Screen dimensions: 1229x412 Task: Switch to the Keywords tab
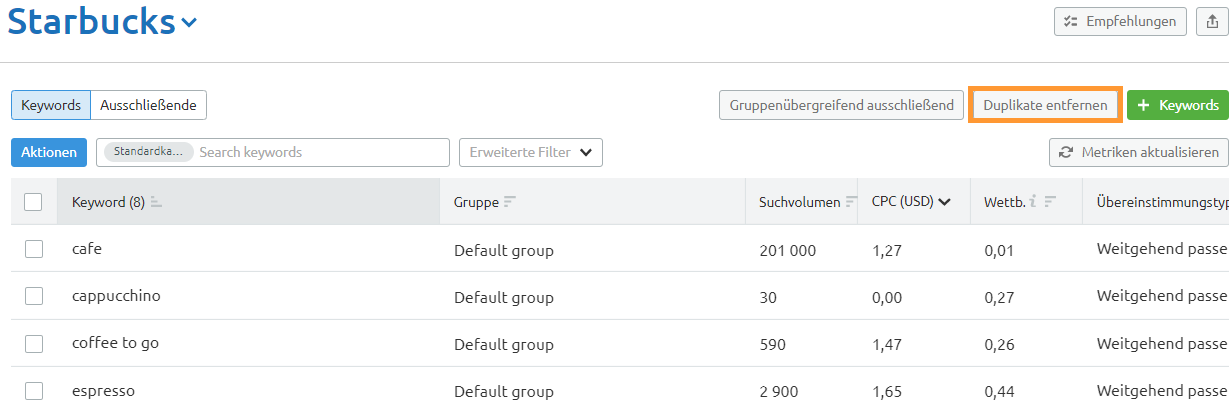[51, 105]
